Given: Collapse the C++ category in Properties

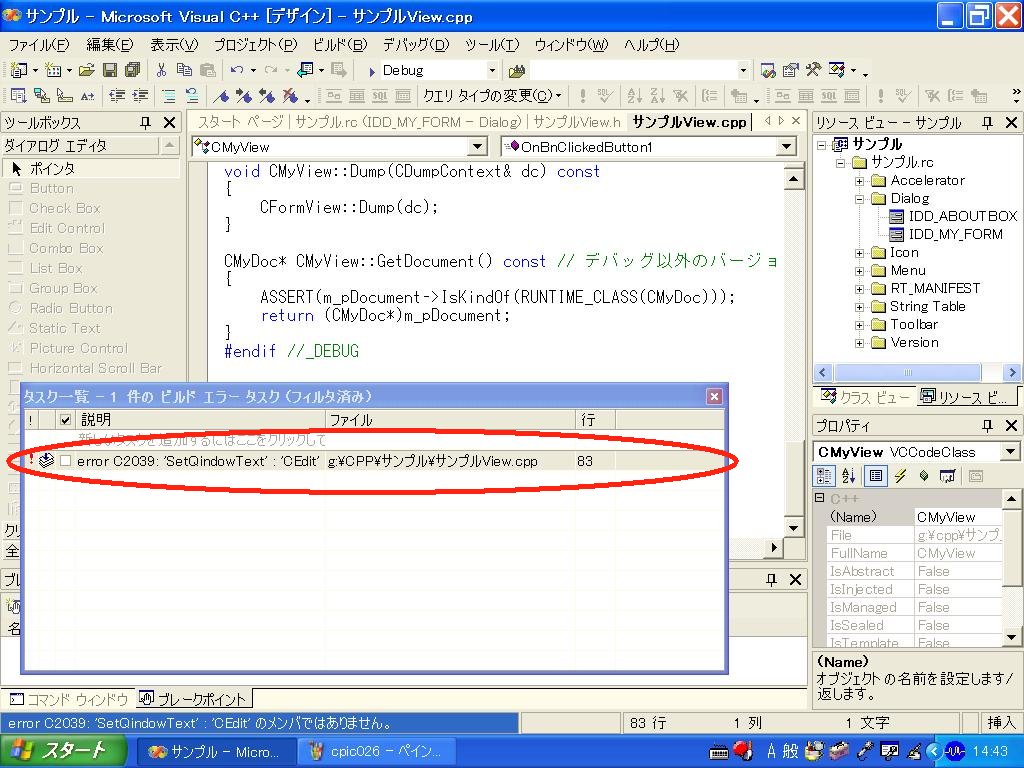Looking at the screenshot, I should (x=820, y=498).
